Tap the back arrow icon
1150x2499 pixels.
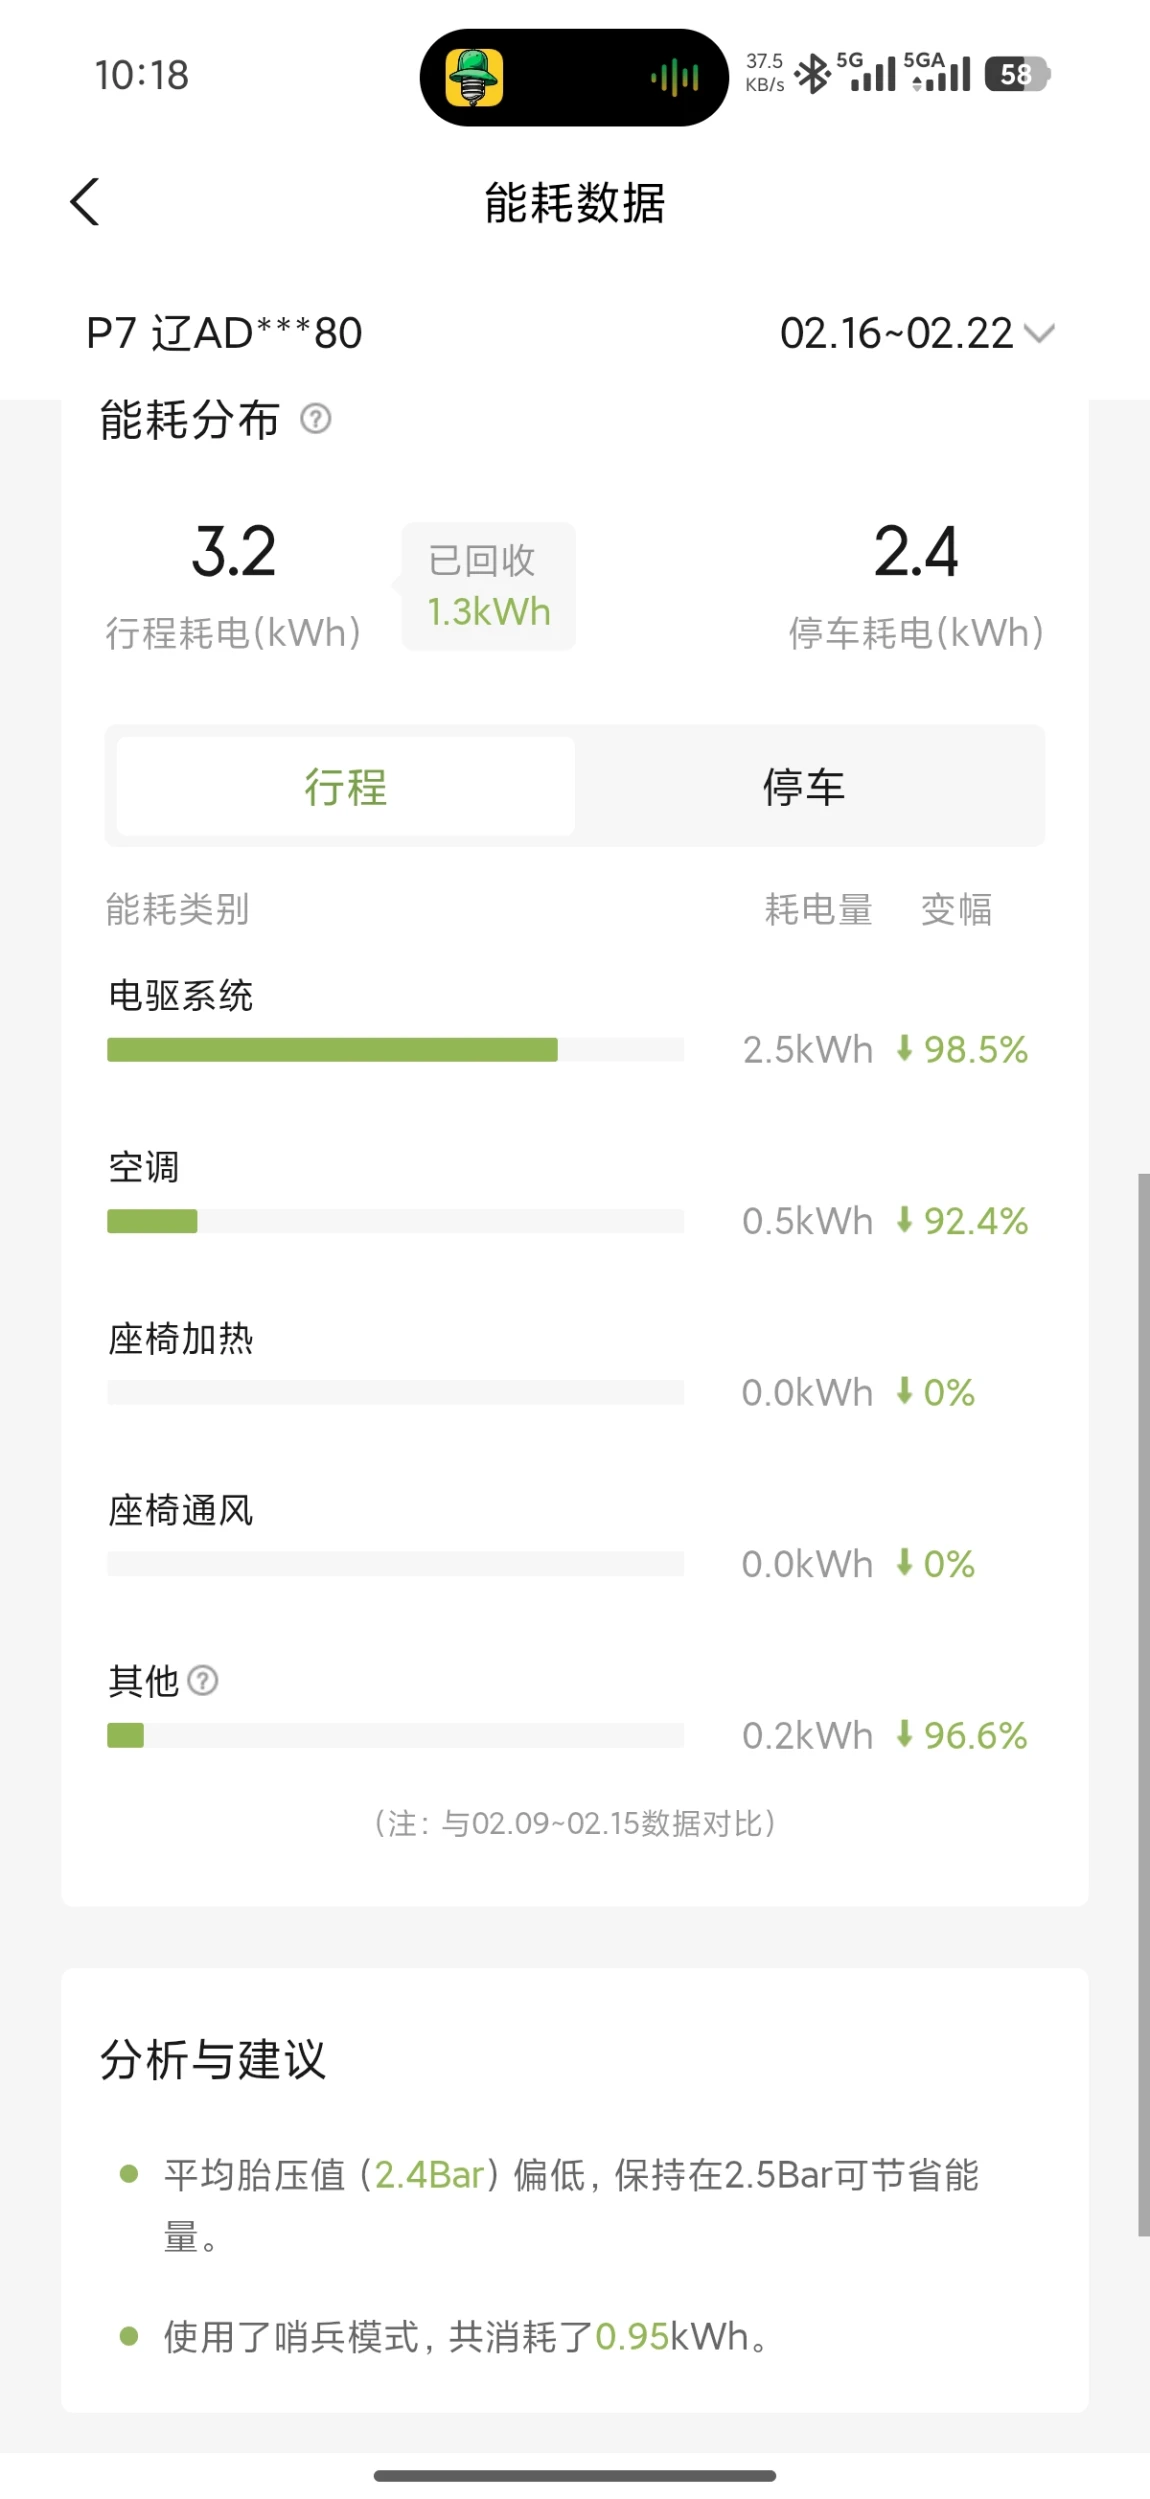coord(85,202)
